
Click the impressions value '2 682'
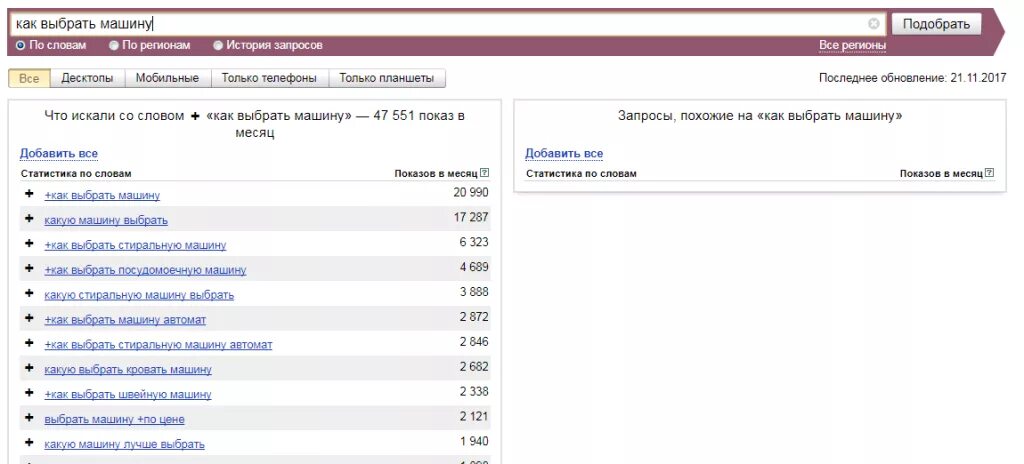tap(474, 366)
